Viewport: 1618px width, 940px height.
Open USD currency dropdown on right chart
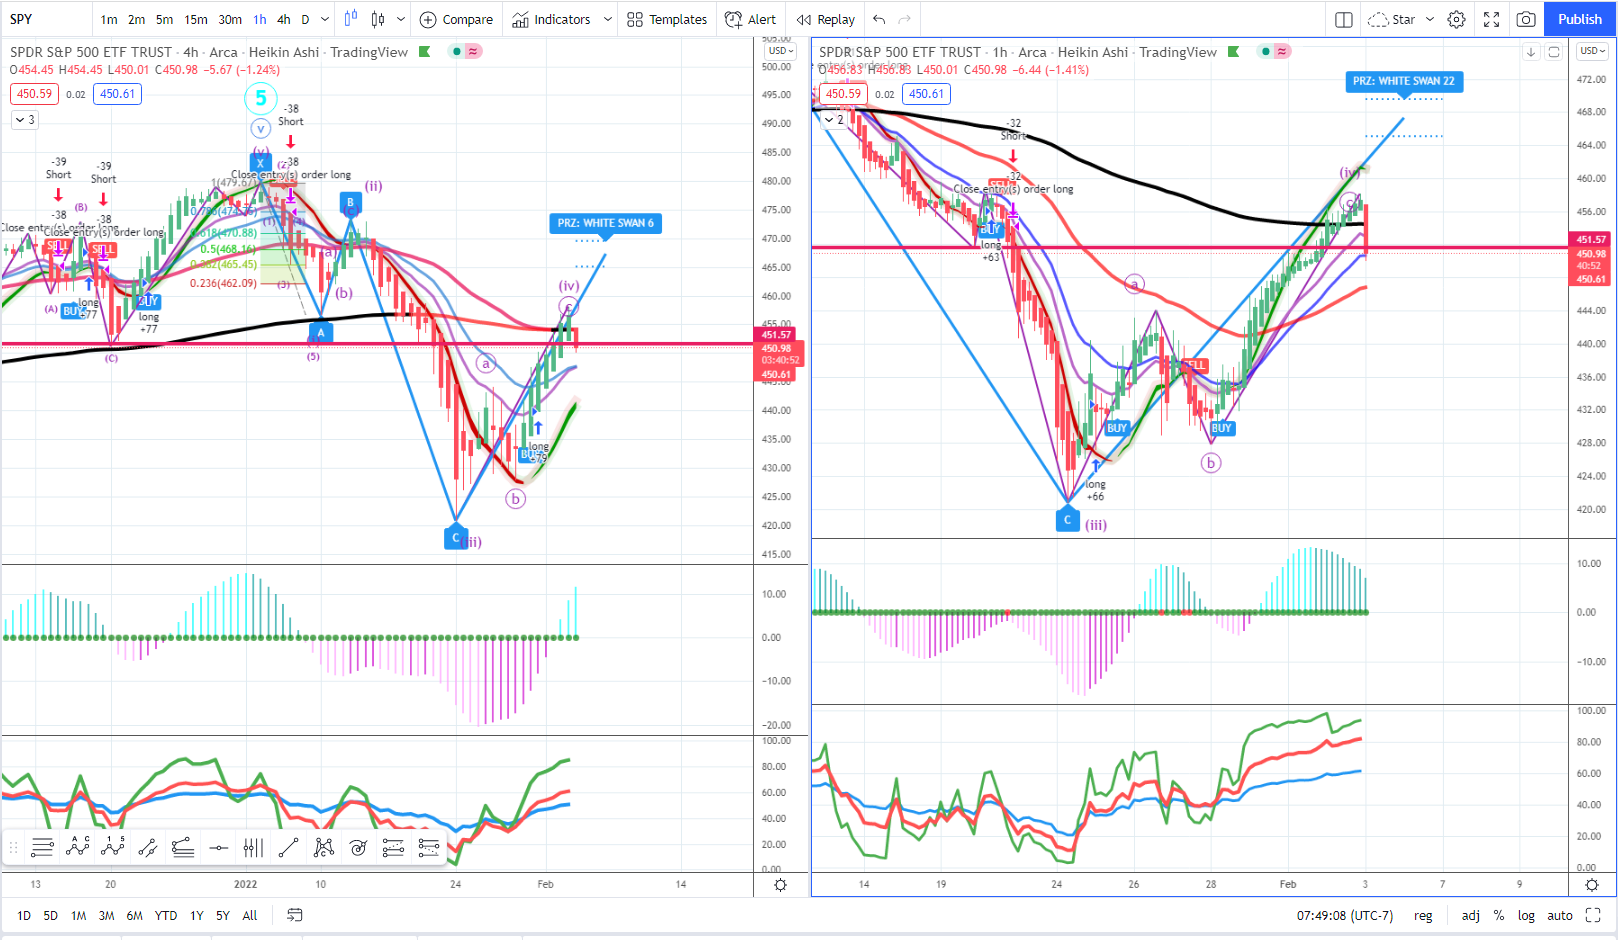coord(1593,51)
